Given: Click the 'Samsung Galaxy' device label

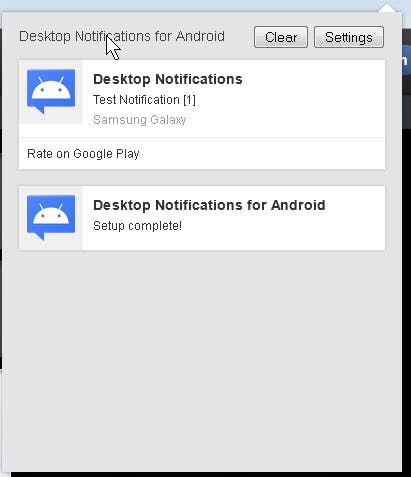Looking at the screenshot, I should 140,120.
